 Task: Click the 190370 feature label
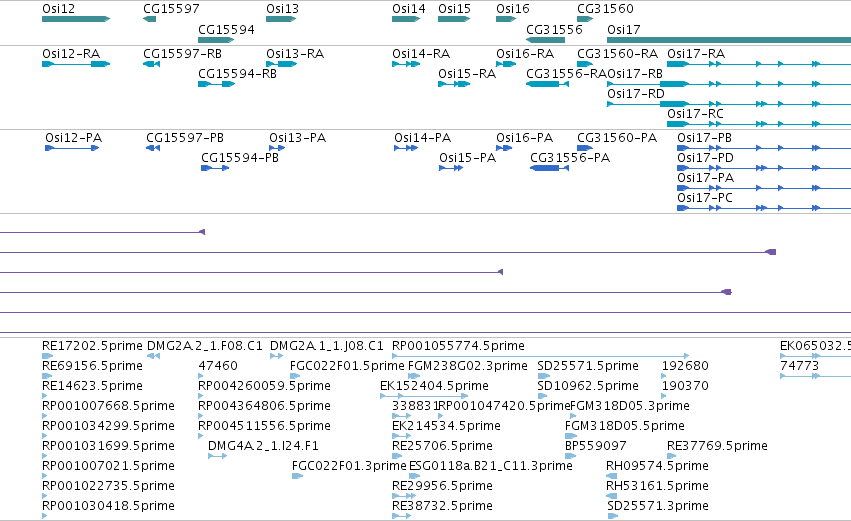click(x=685, y=386)
